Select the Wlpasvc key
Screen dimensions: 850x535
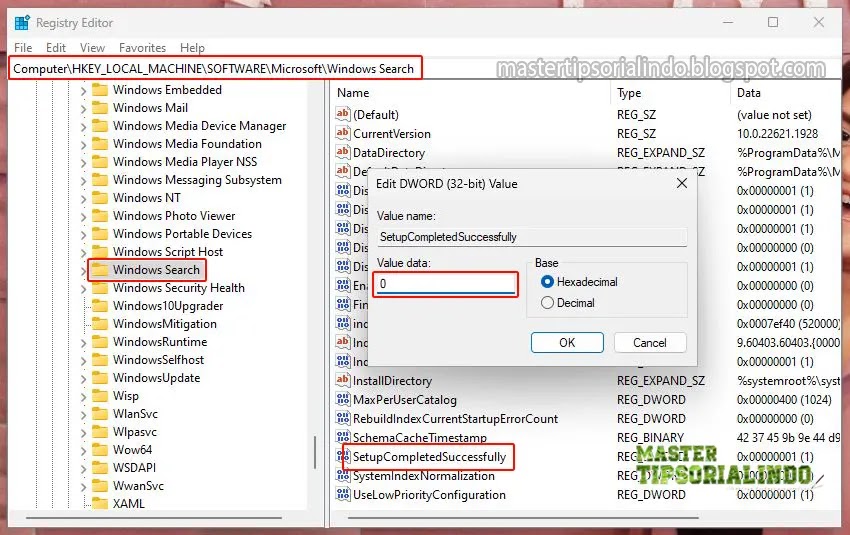pos(135,431)
